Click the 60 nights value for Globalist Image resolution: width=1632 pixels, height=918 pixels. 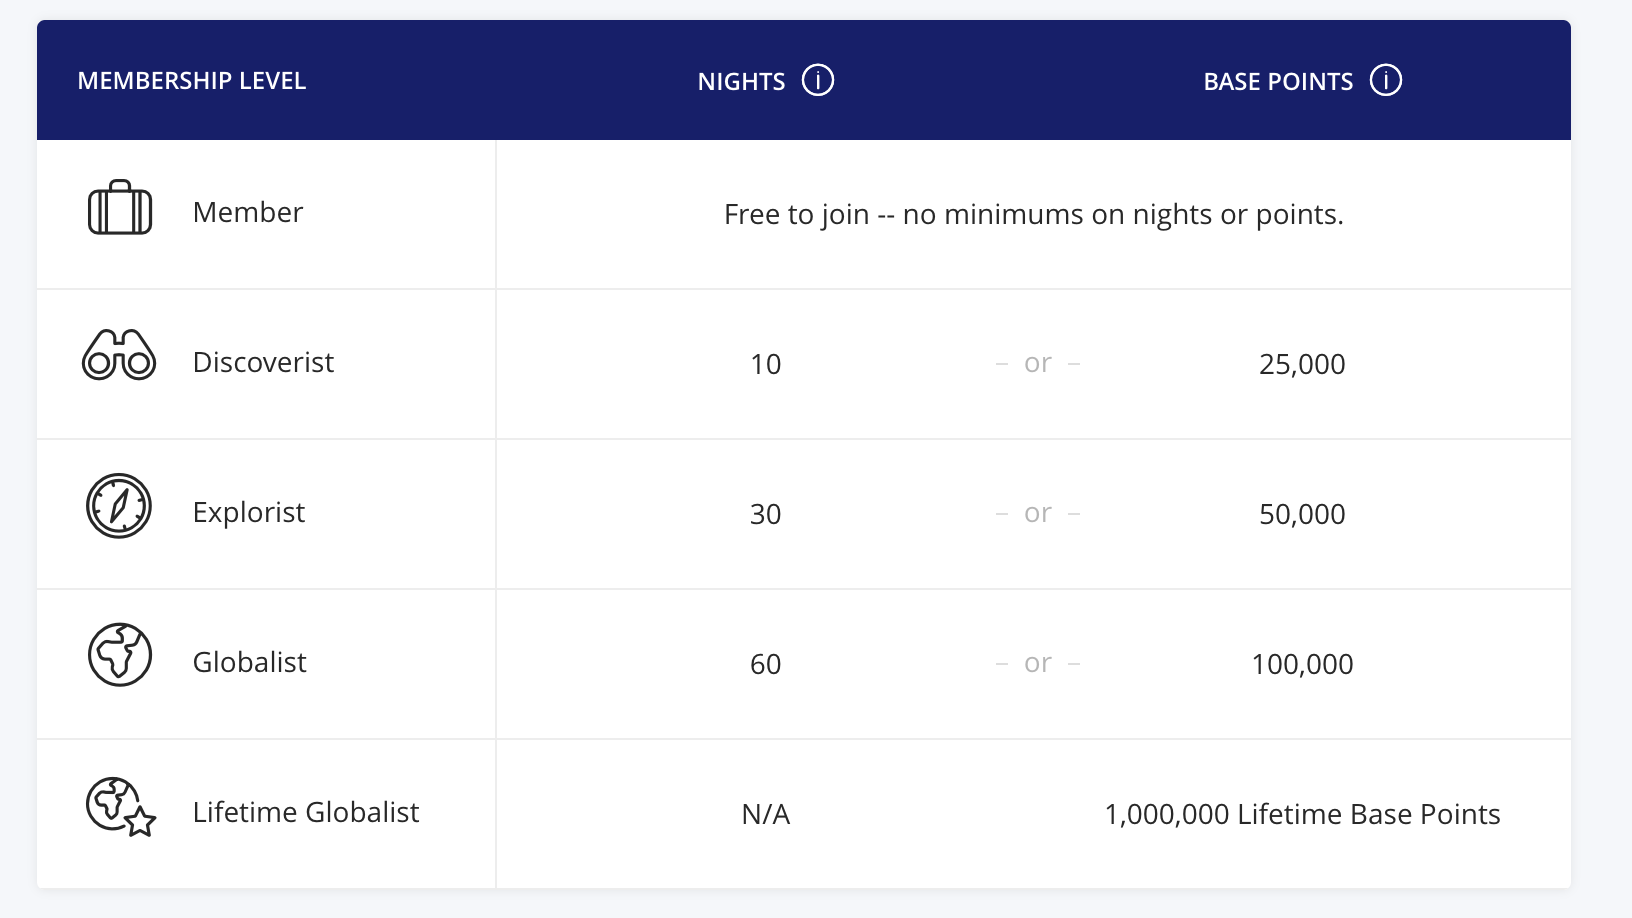click(765, 663)
